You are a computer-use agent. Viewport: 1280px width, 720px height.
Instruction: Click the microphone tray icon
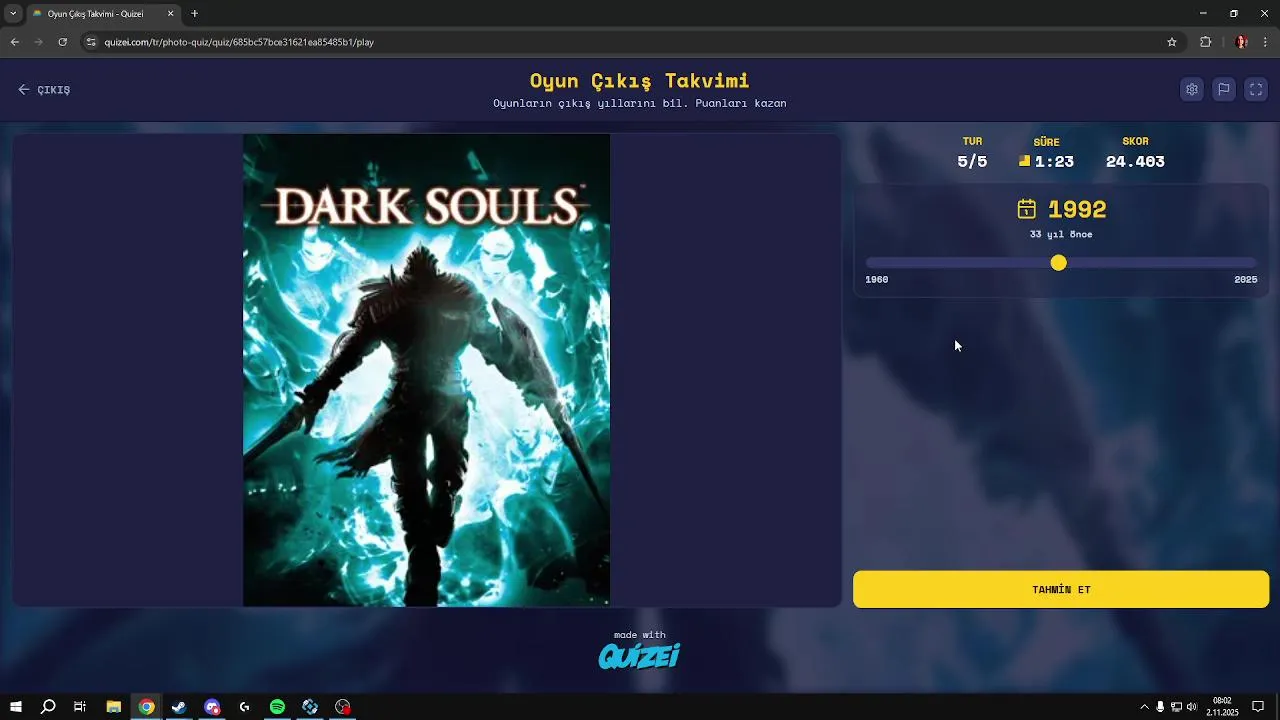[x=1160, y=707]
